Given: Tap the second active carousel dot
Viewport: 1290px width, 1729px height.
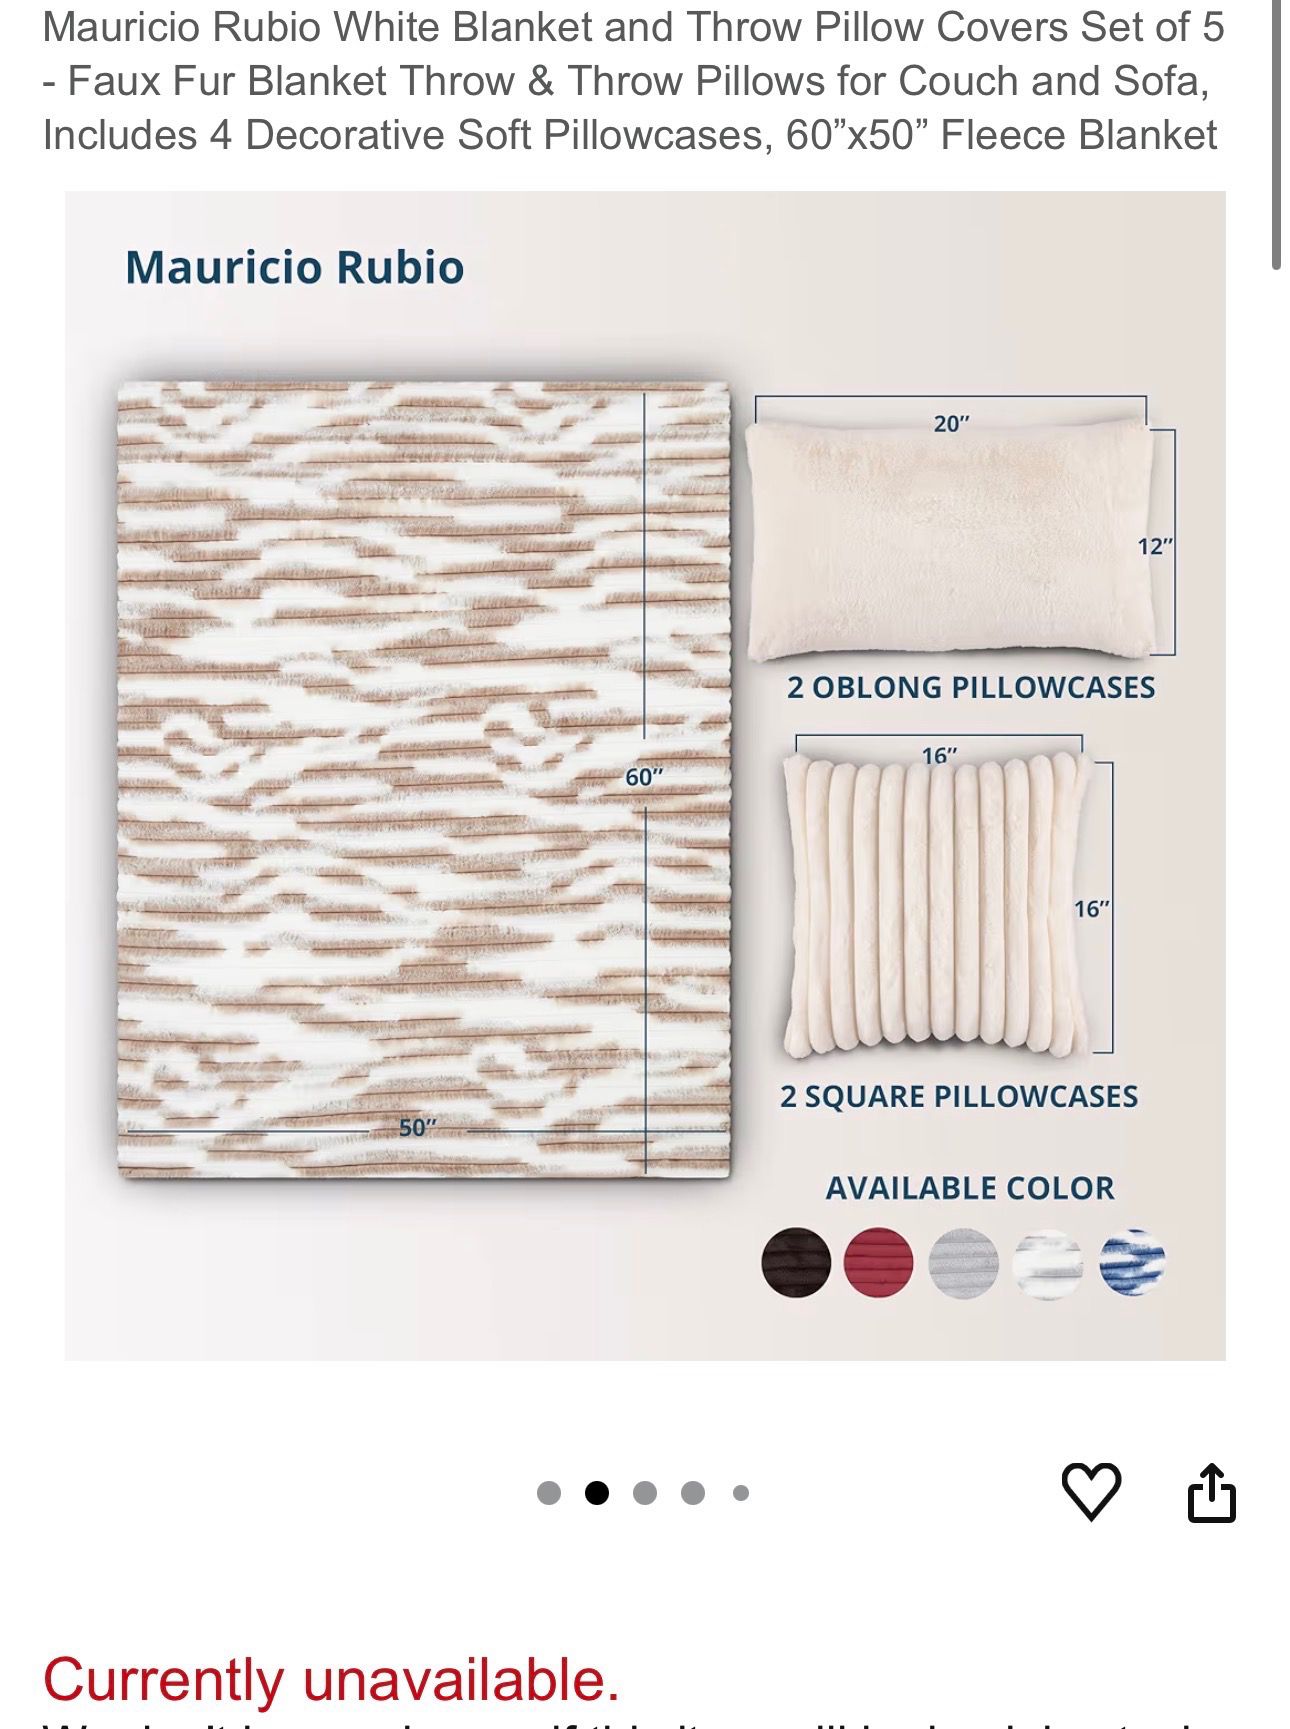Looking at the screenshot, I should coord(597,1493).
